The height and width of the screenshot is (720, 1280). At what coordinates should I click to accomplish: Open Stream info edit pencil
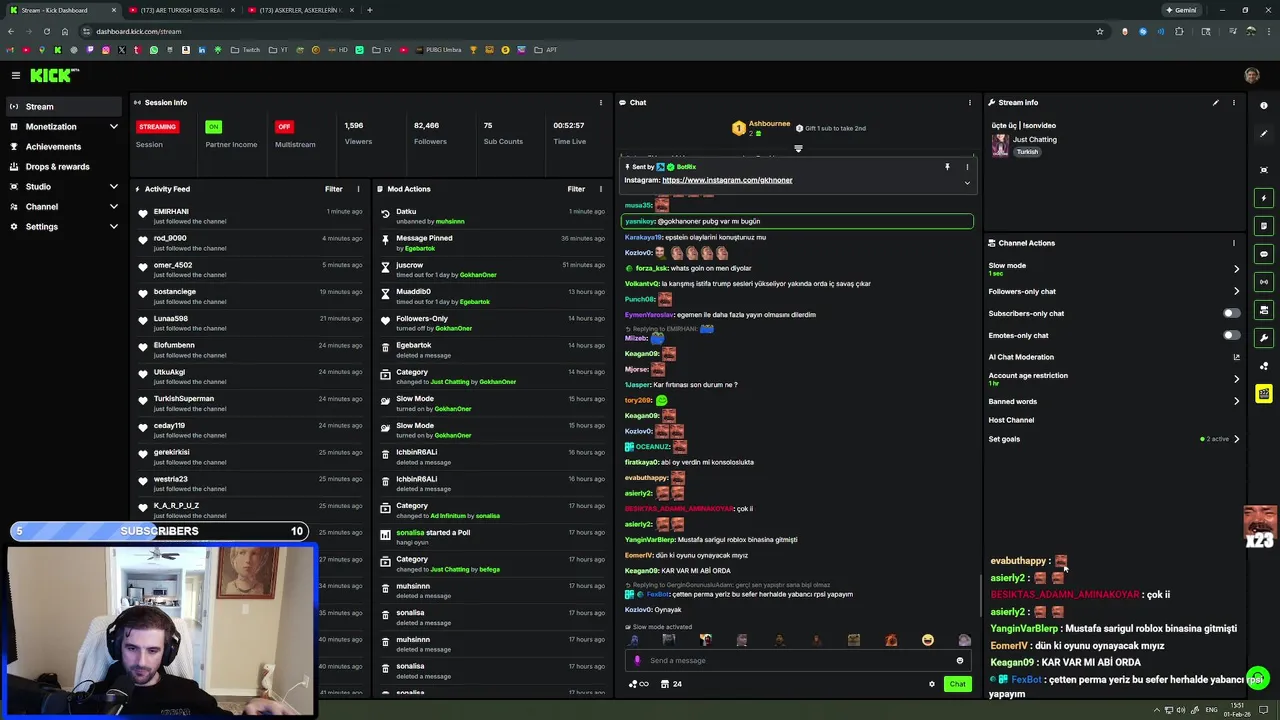pyautogui.click(x=1215, y=102)
